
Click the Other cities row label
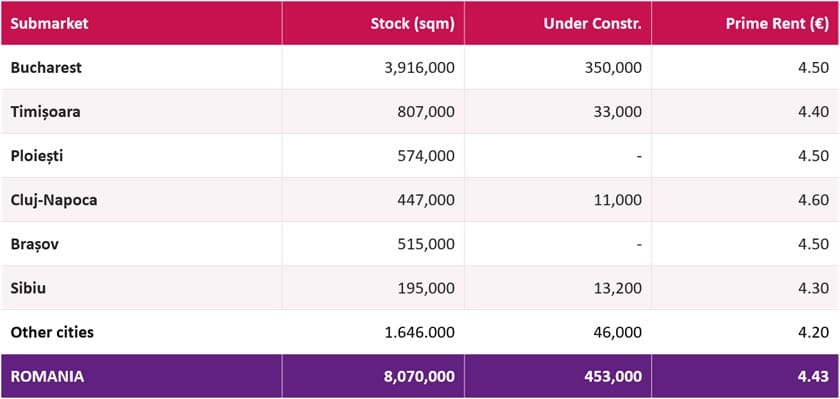point(52,332)
